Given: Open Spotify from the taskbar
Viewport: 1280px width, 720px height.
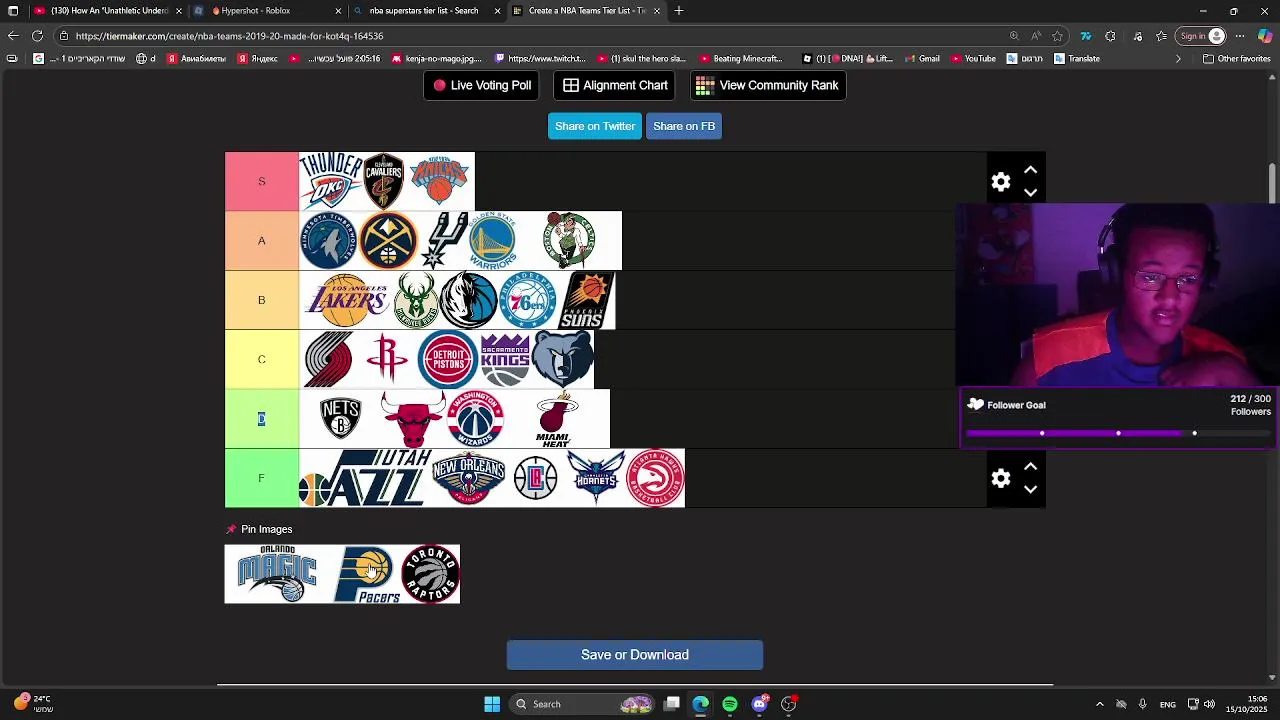Looking at the screenshot, I should tap(730, 704).
